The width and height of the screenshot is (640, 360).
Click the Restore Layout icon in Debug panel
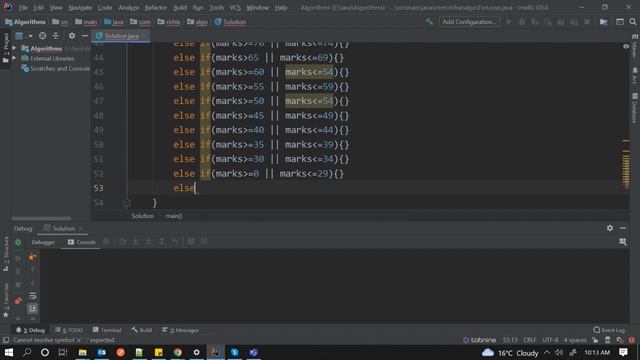click(623, 242)
